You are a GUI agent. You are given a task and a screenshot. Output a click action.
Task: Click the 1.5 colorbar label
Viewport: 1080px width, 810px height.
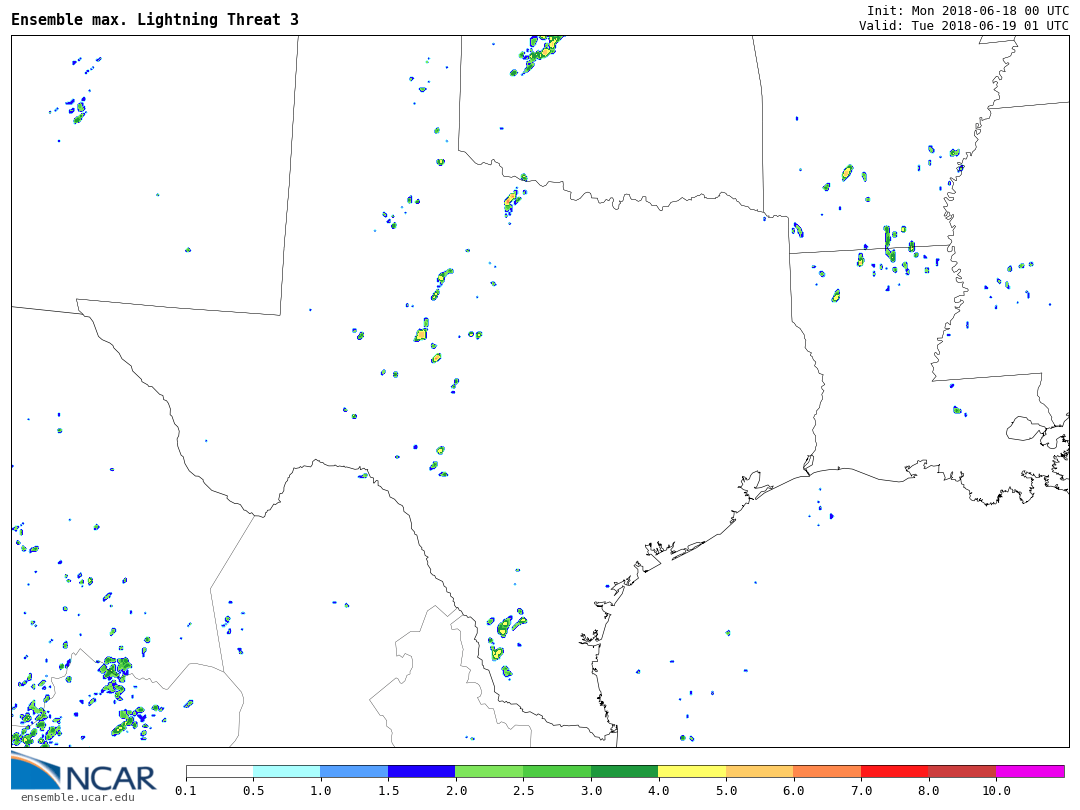tap(388, 790)
